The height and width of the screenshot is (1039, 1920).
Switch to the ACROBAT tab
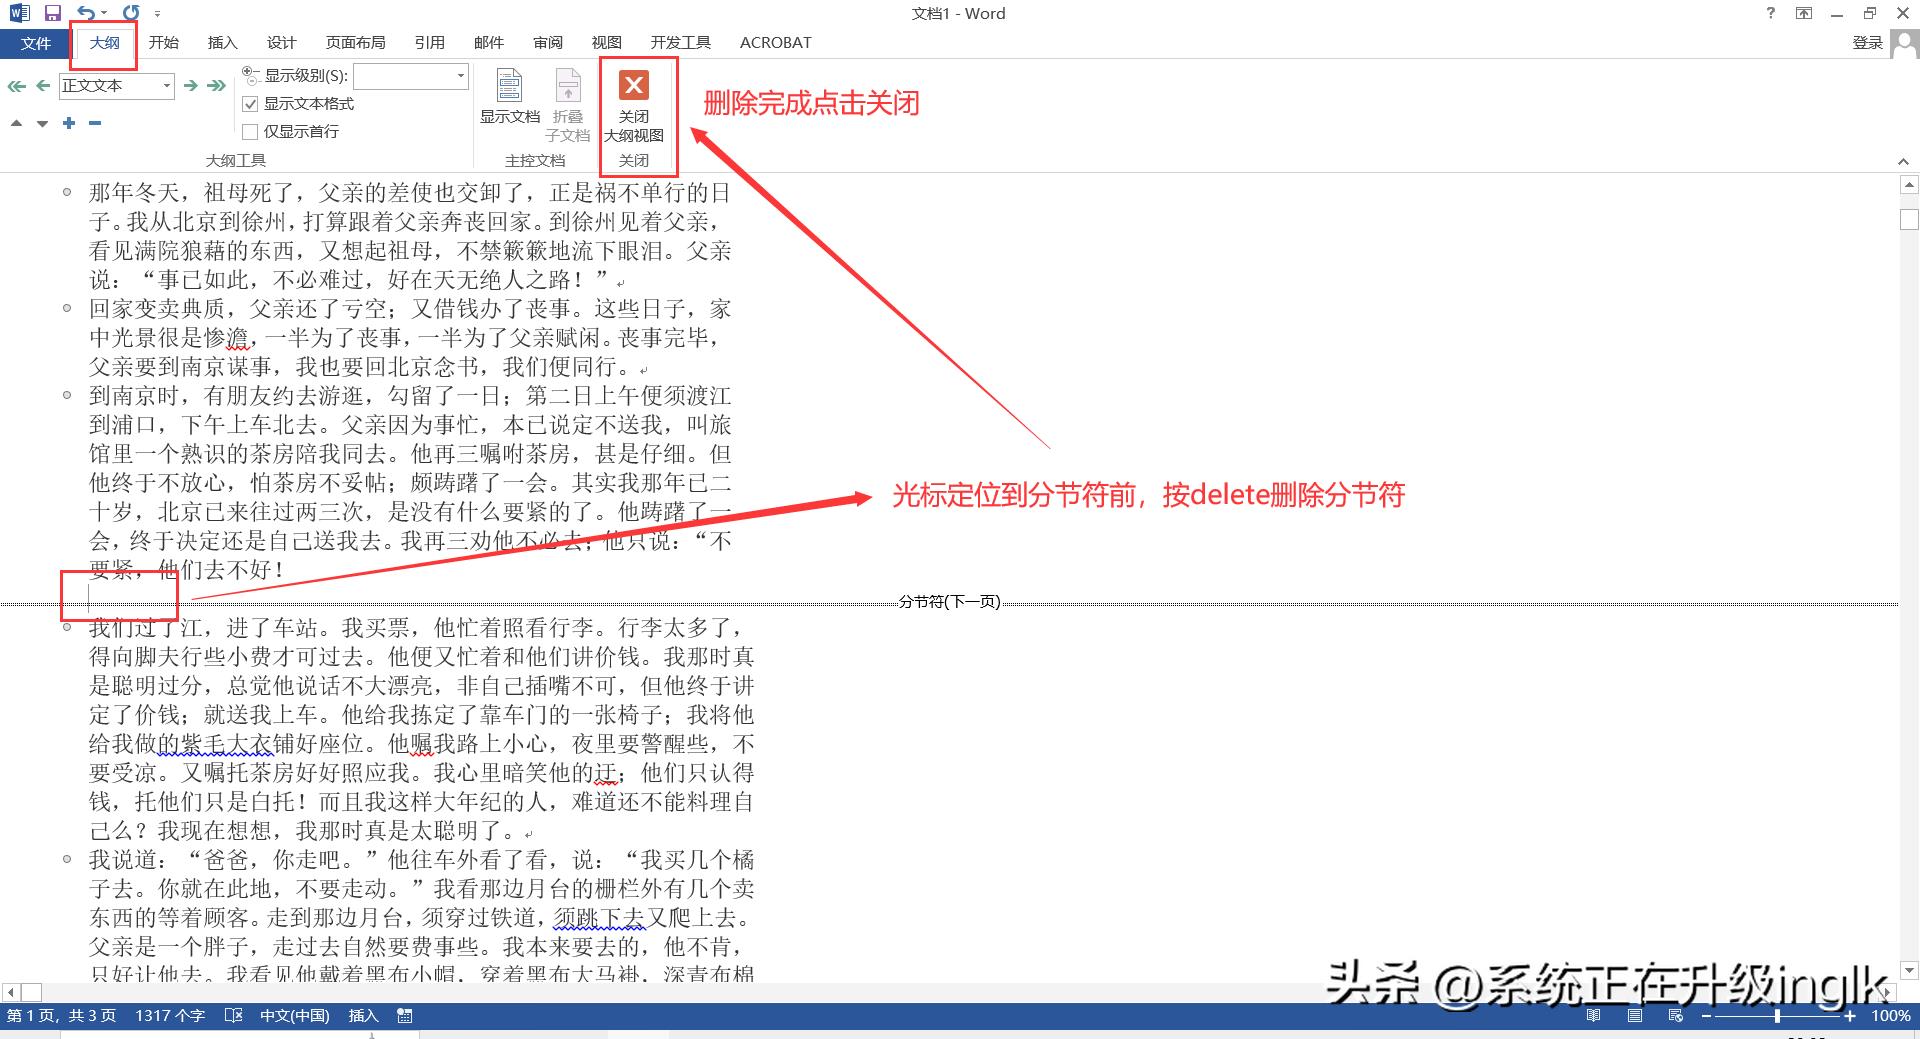775,43
